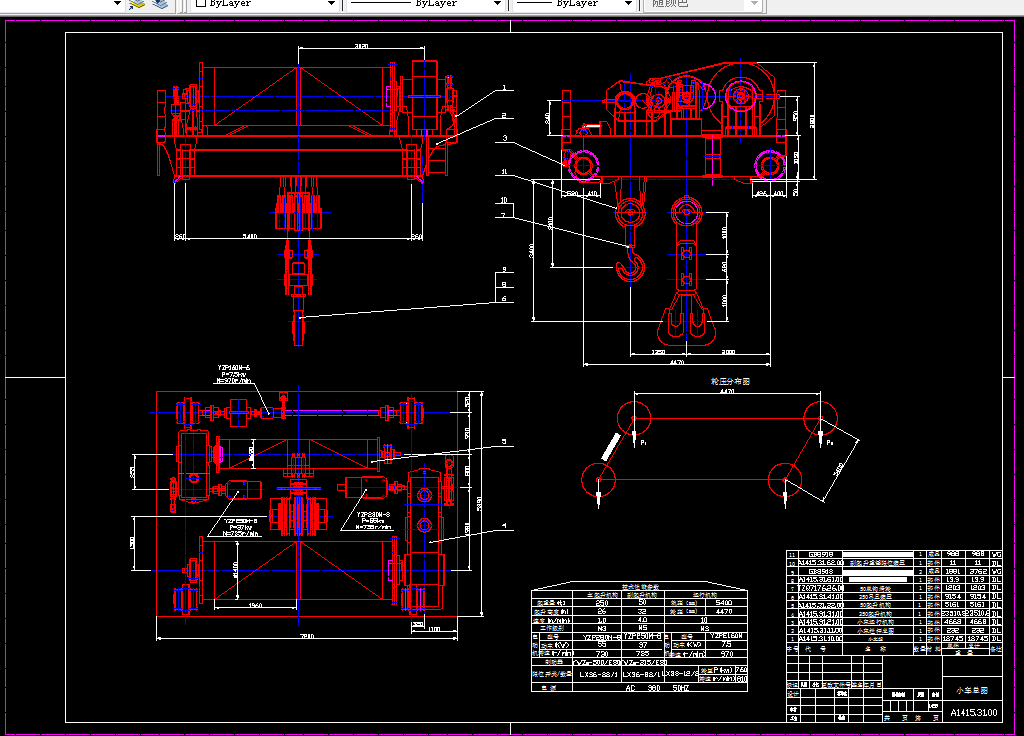This screenshot has height=736, width=1024.
Task: Click the 735 speed cell in parameter table
Action: pos(643,654)
